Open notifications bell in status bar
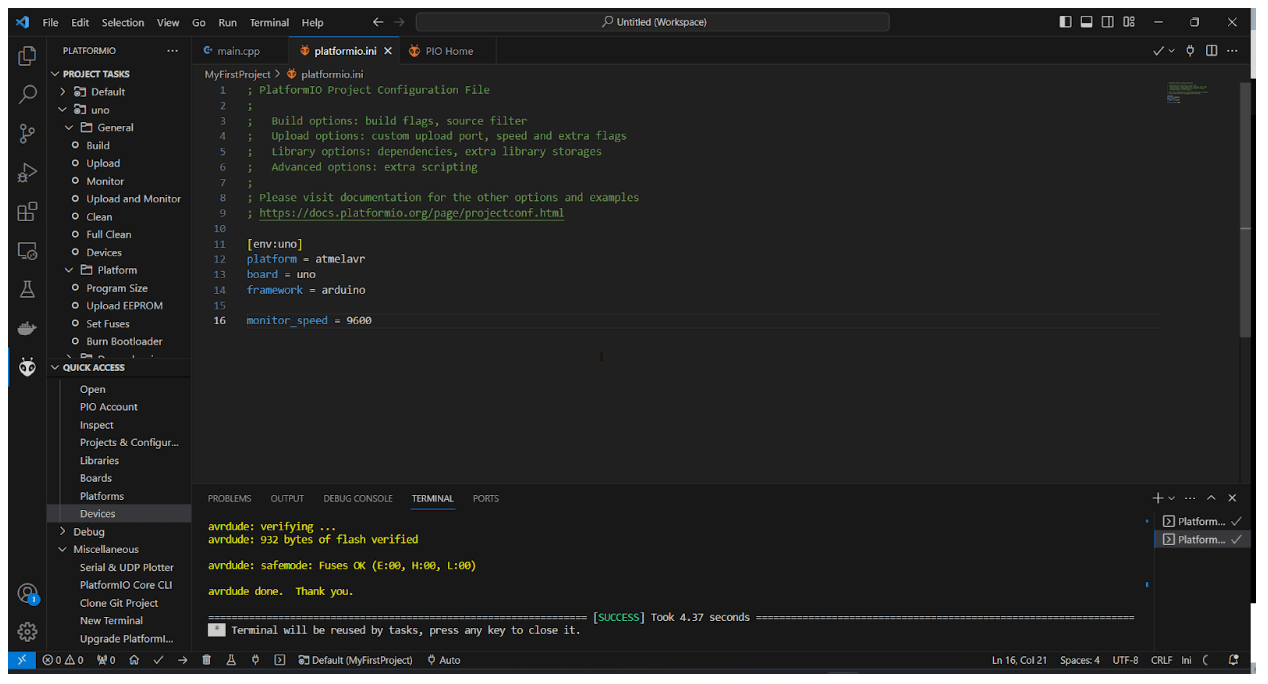The image size is (1268, 684). tap(1233, 660)
